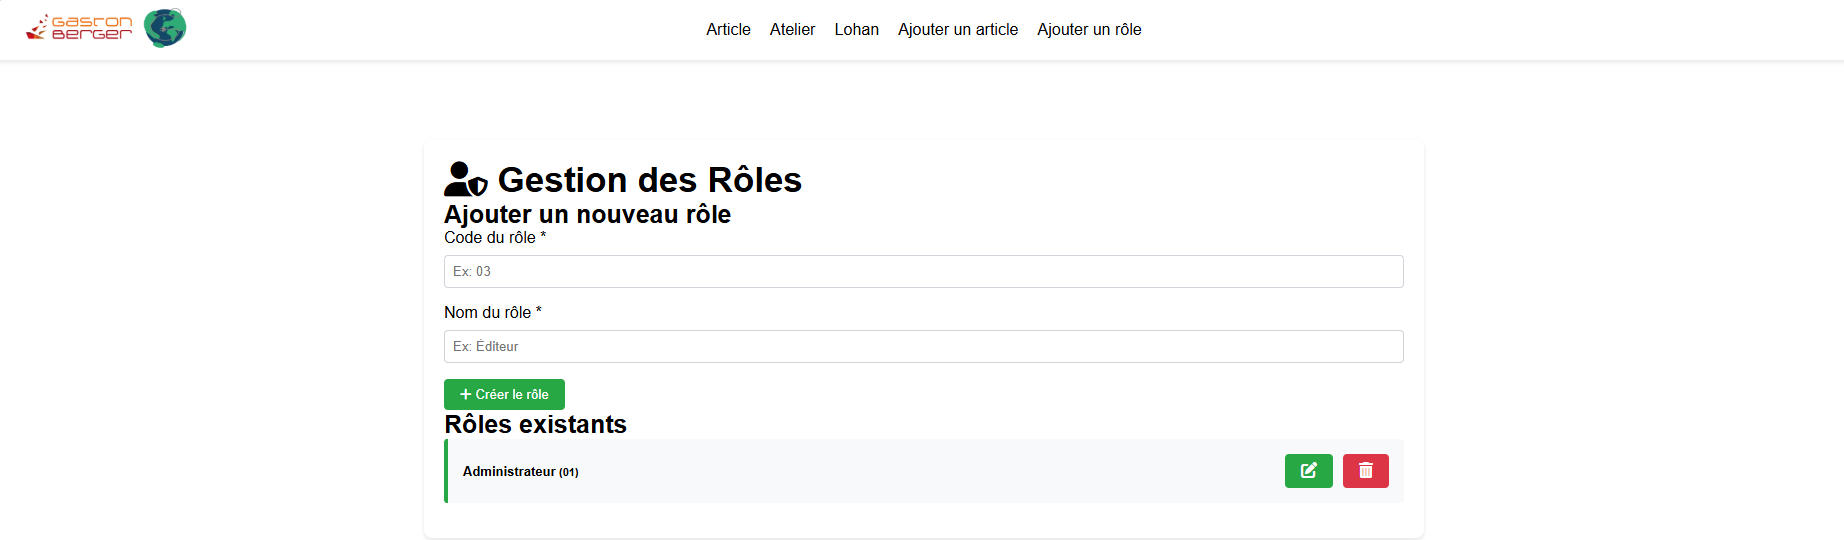Go to the Atelier page
This screenshot has height=540, width=1844.
coord(792,30)
